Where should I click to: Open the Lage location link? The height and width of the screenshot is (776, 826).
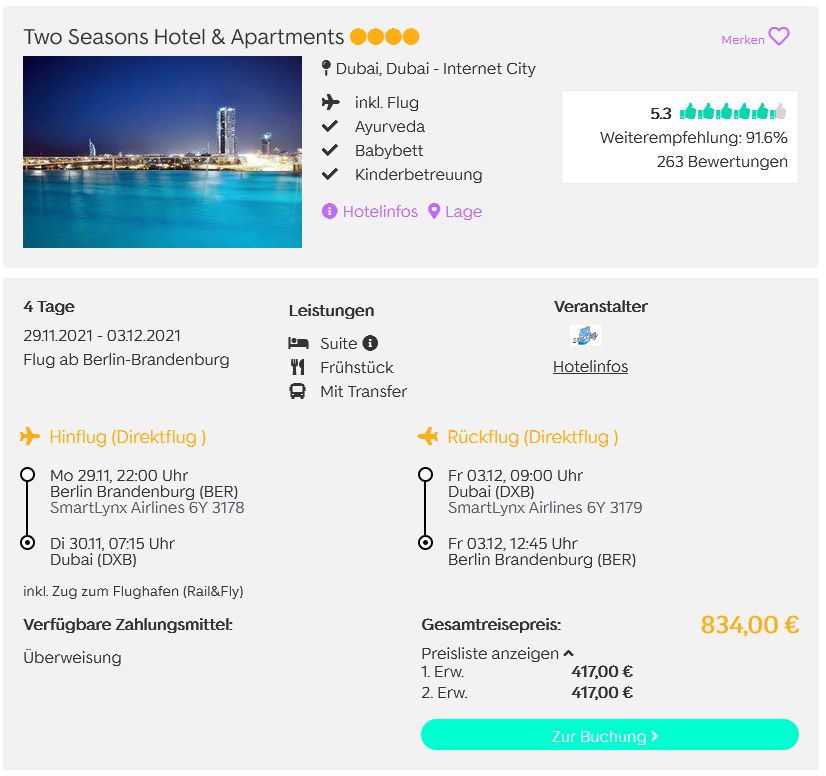[463, 211]
